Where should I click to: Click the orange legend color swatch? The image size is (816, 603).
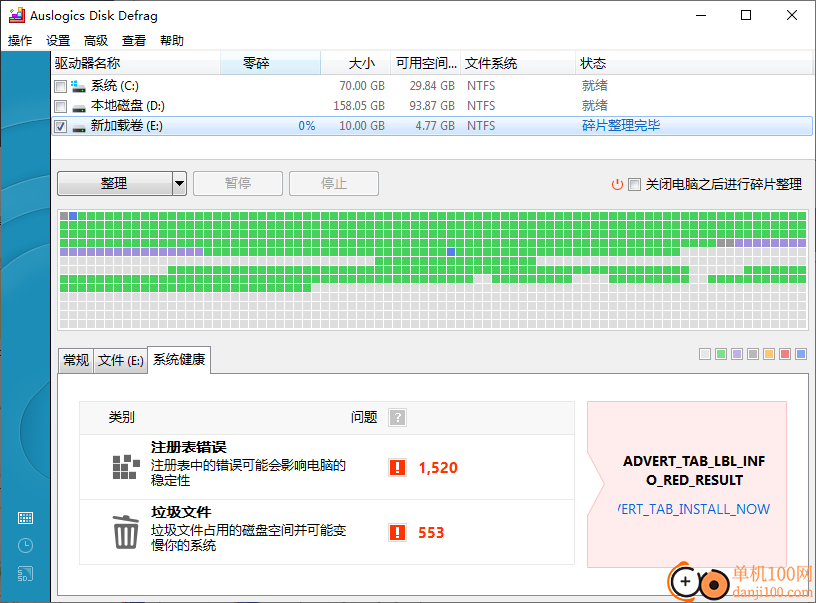pyautogui.click(x=769, y=354)
